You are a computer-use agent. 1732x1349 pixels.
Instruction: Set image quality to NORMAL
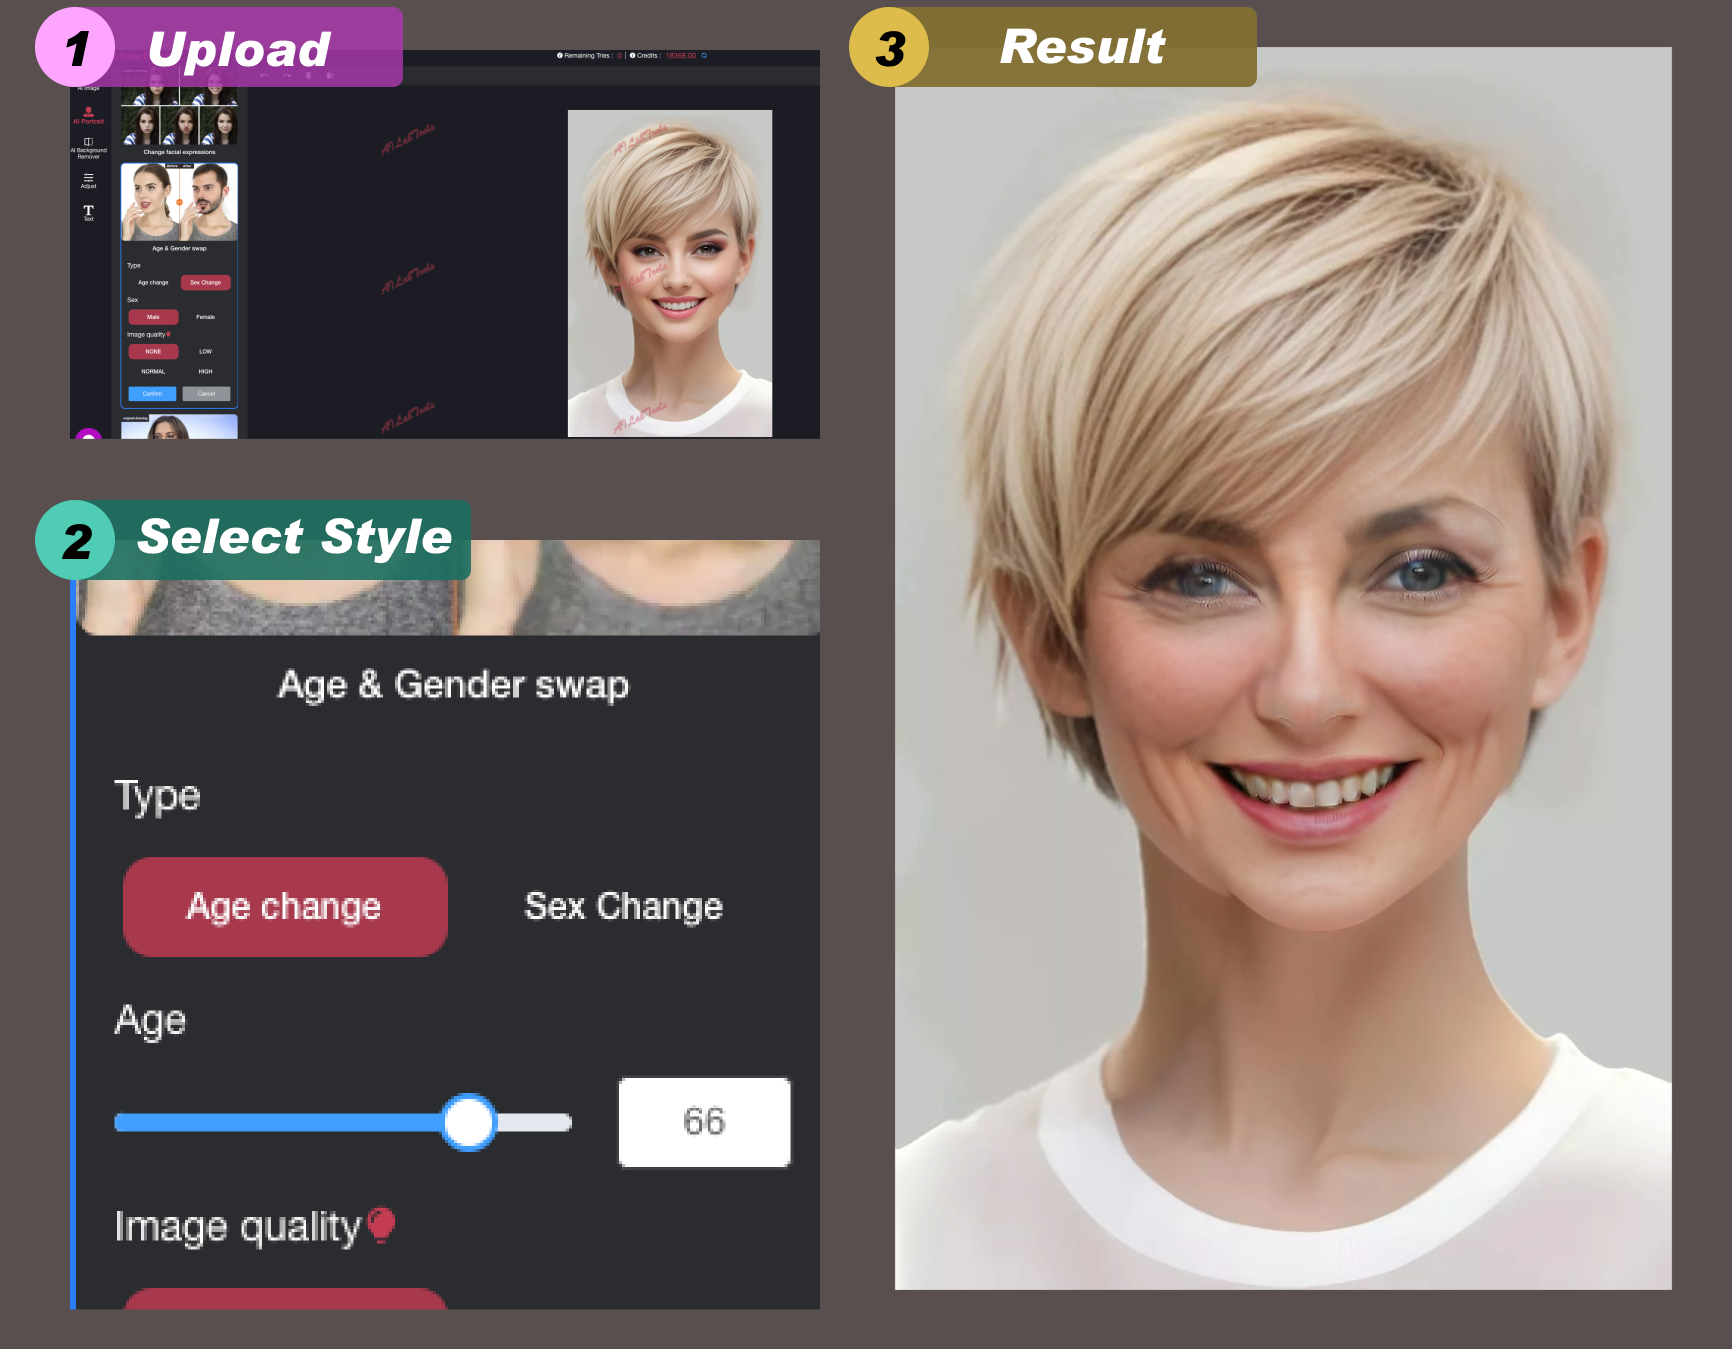click(x=153, y=371)
